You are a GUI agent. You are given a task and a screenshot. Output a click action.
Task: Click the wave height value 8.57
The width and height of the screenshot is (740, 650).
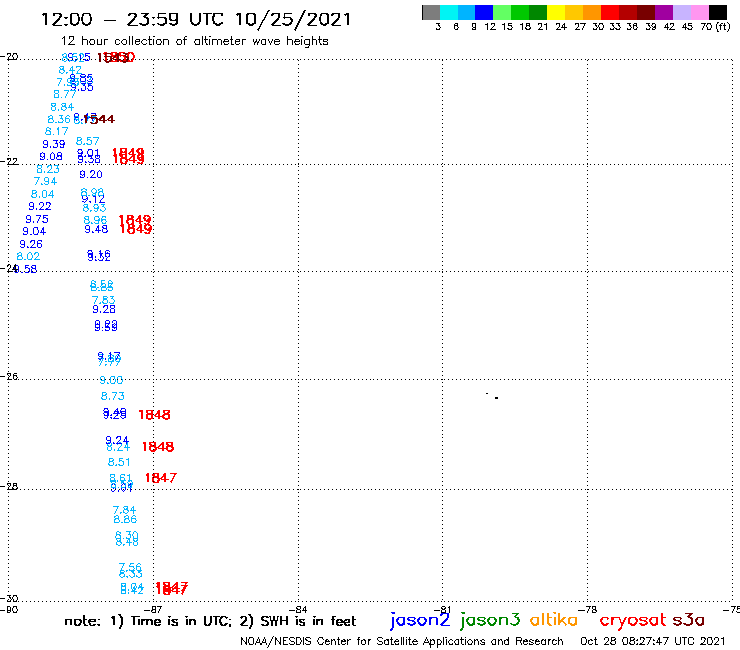(x=88, y=141)
